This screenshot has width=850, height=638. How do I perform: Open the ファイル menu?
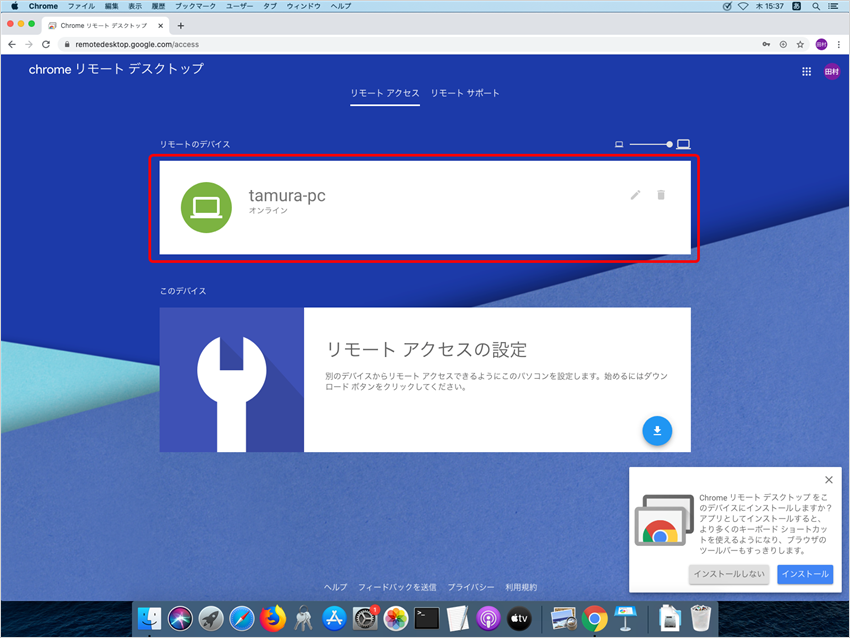[x=81, y=6]
